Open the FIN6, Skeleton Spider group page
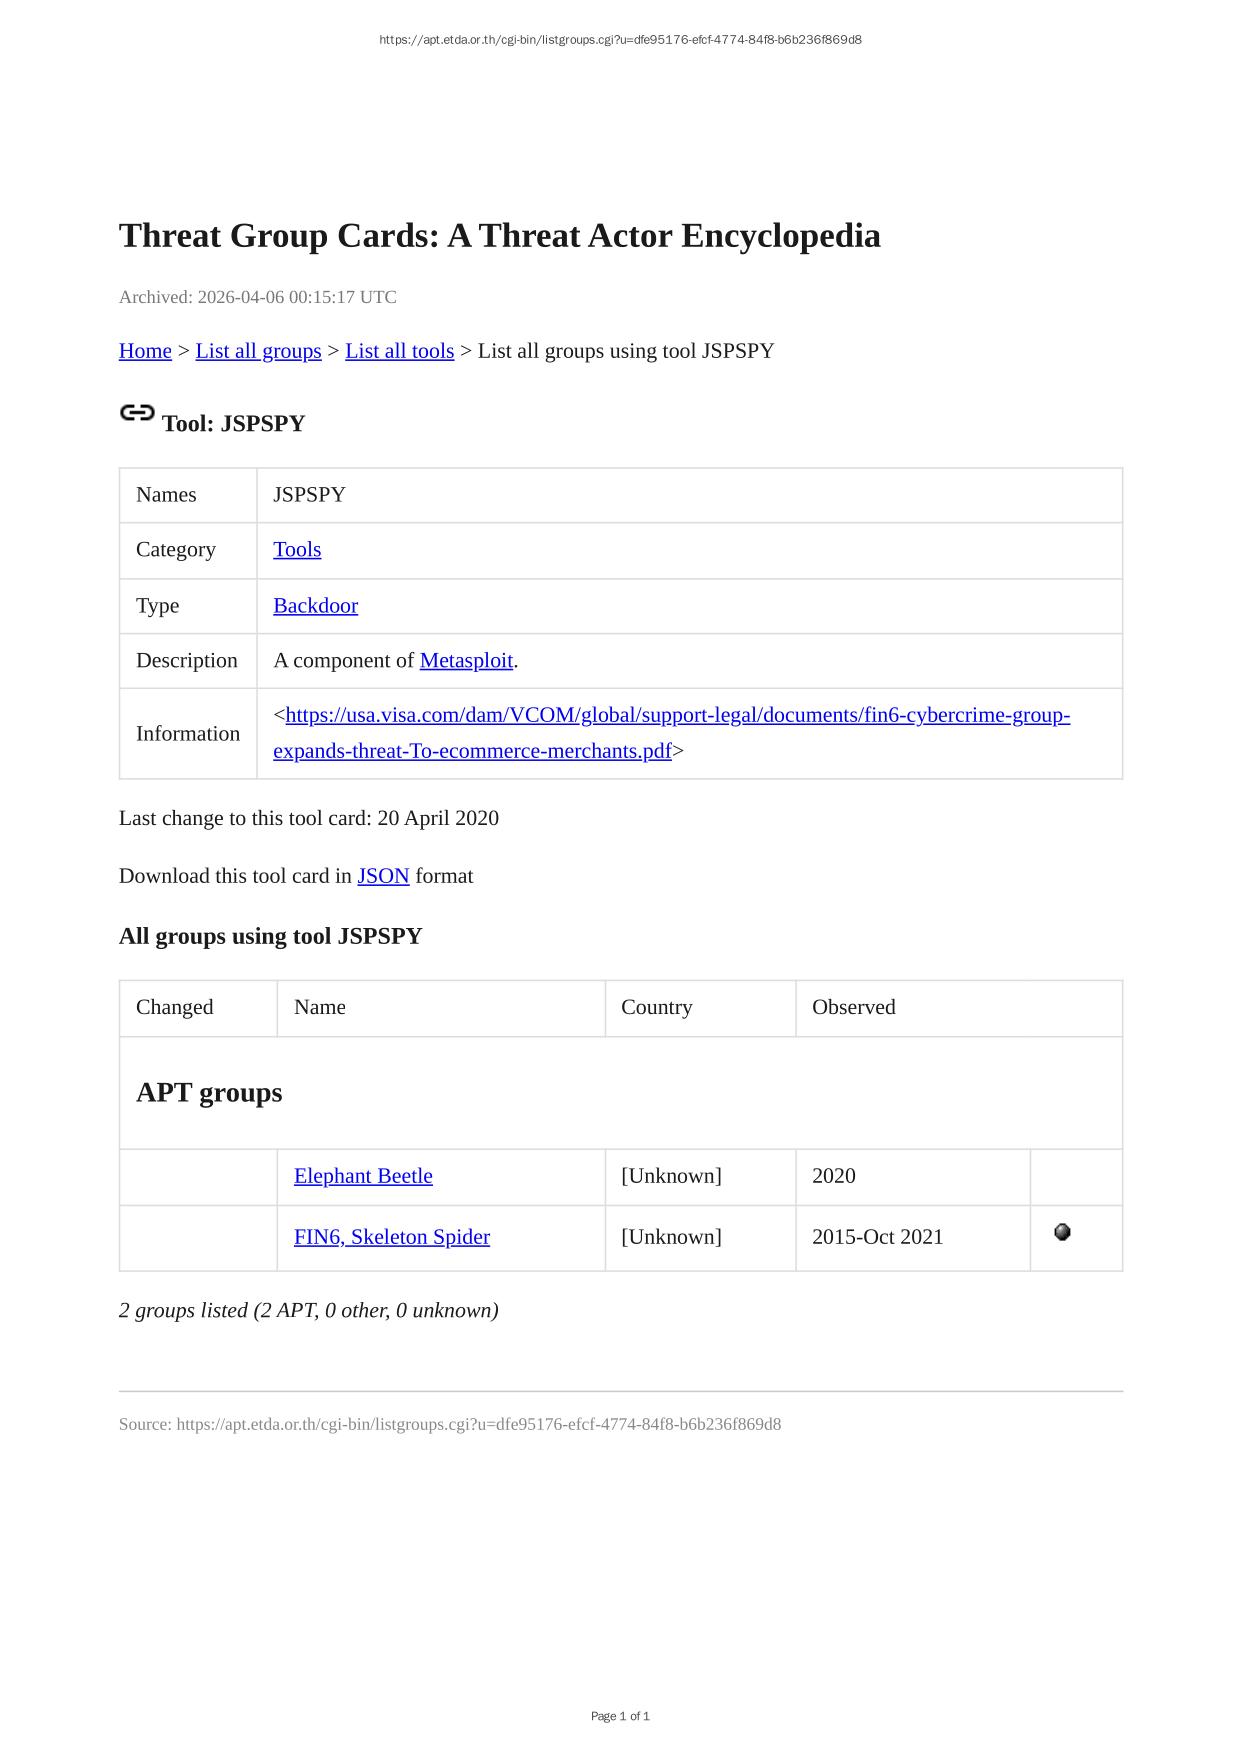 pos(392,1237)
